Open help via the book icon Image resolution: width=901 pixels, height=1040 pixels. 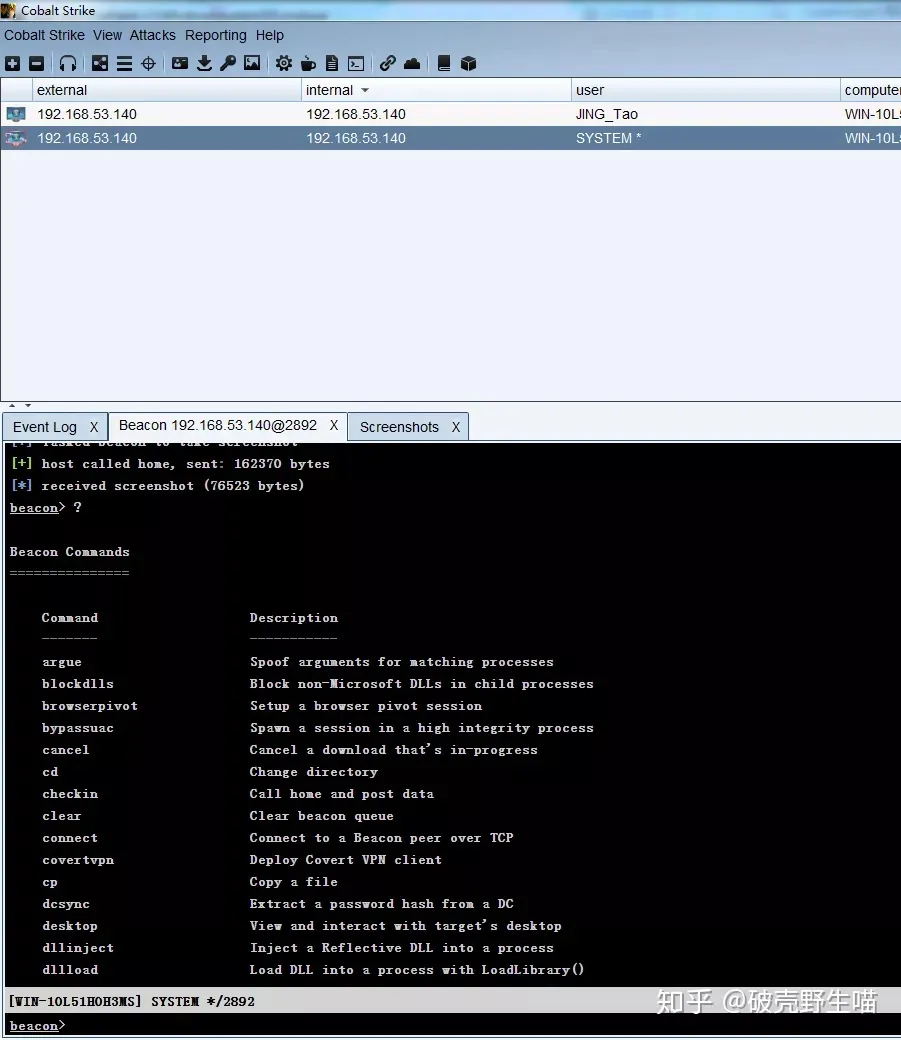coord(444,64)
